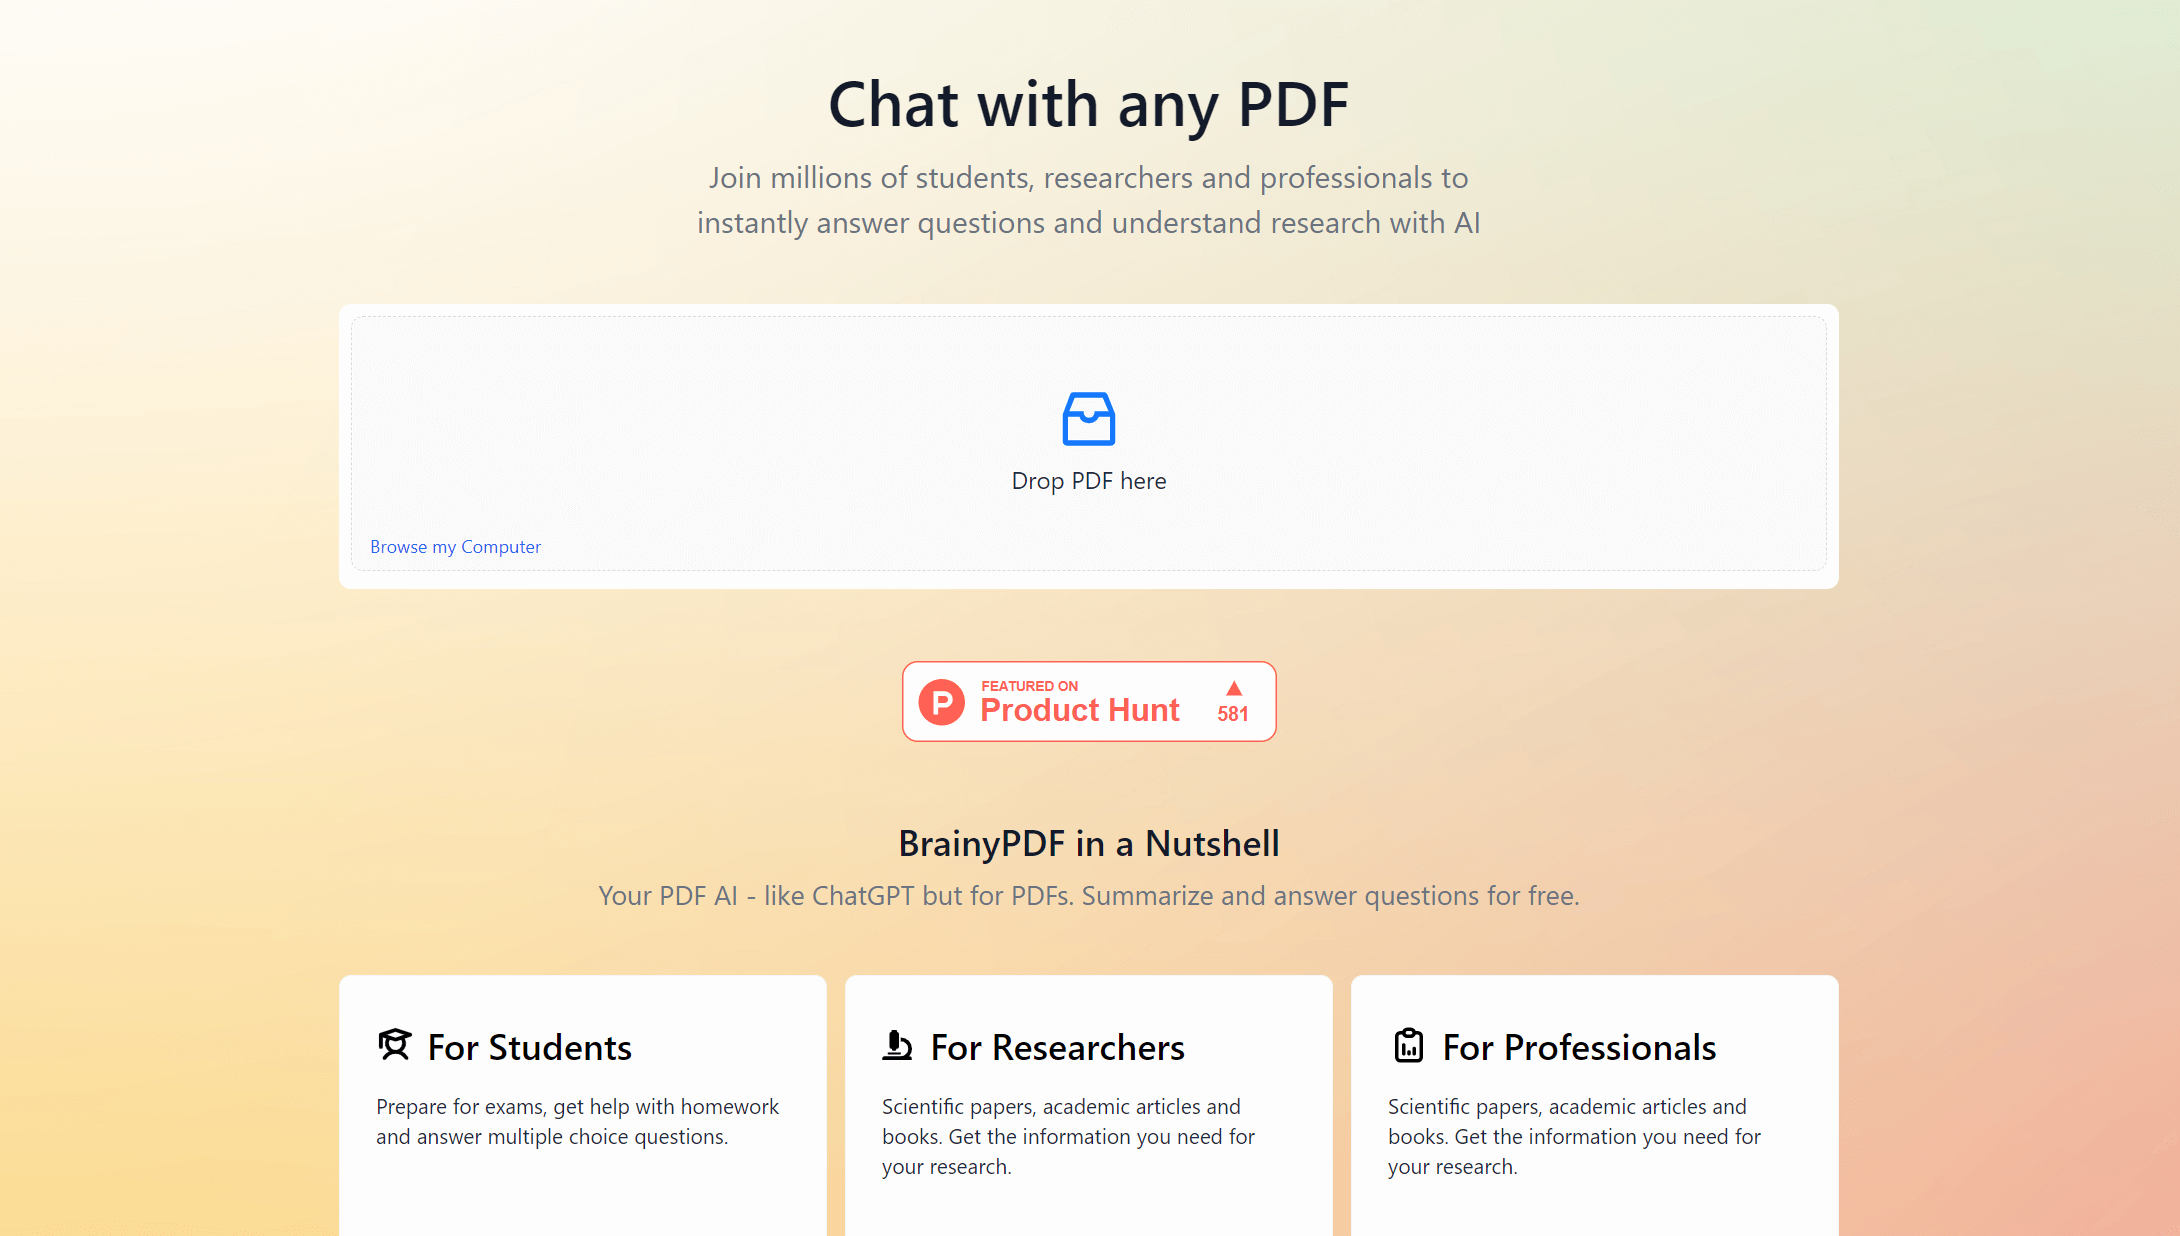Screen dimensions: 2180x1236
Task: Click the "Prepare for exams" description text
Action: 577,1121
